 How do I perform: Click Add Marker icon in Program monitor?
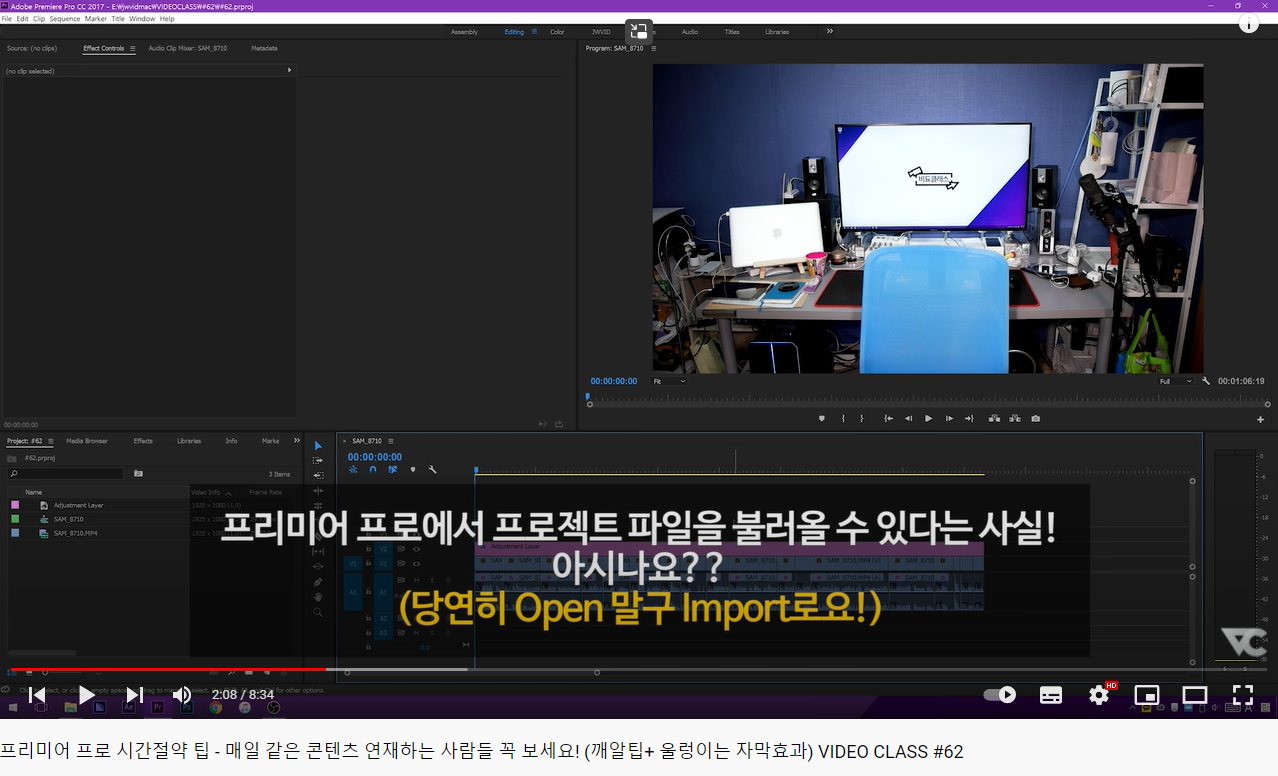pos(822,419)
